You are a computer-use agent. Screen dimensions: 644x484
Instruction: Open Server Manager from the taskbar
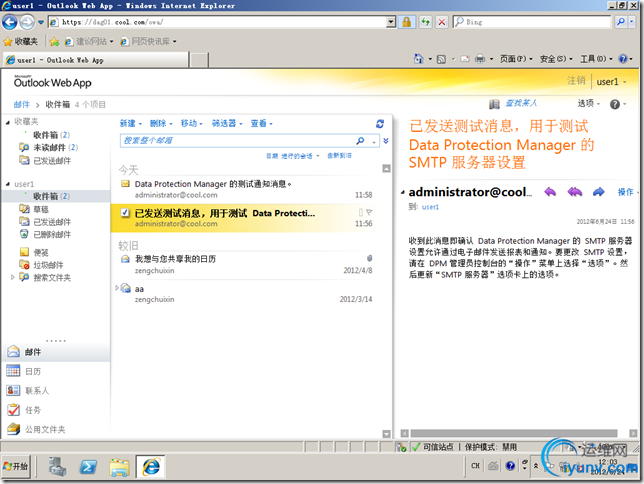pos(57,467)
